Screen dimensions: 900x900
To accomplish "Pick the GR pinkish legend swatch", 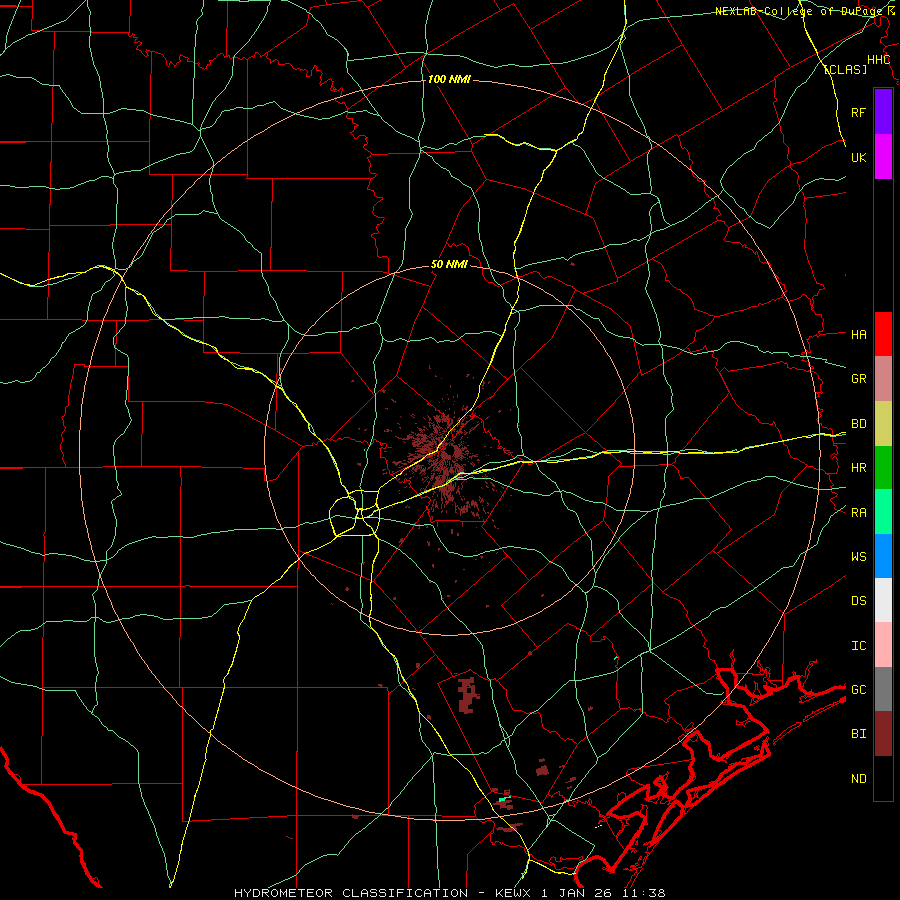I will 883,378.
